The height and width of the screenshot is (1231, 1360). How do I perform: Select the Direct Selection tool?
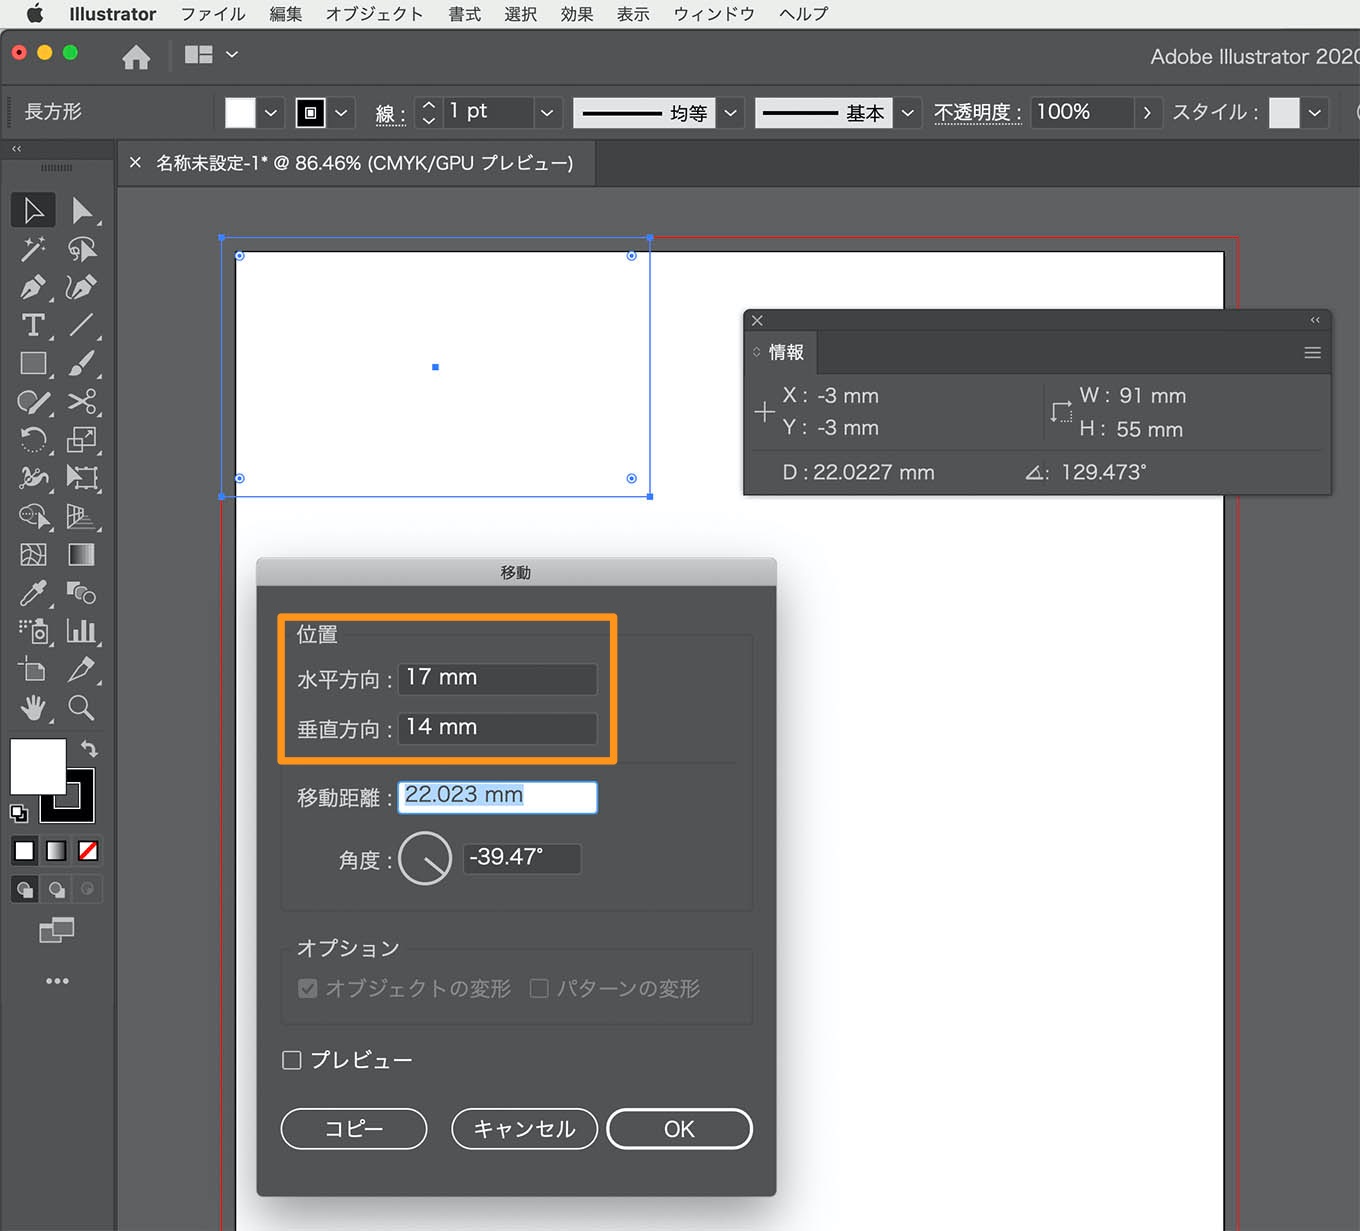[82, 210]
